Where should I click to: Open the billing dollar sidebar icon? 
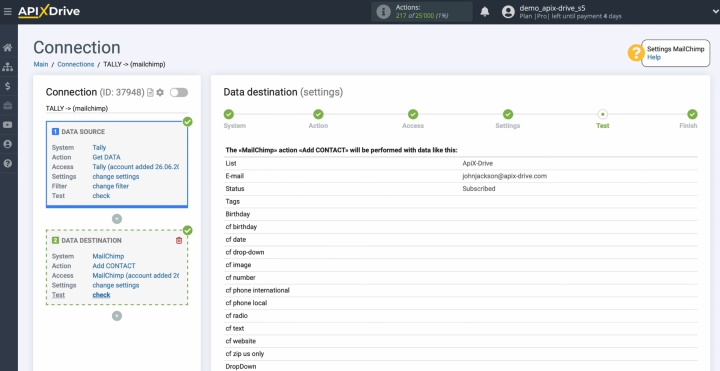tap(7, 86)
